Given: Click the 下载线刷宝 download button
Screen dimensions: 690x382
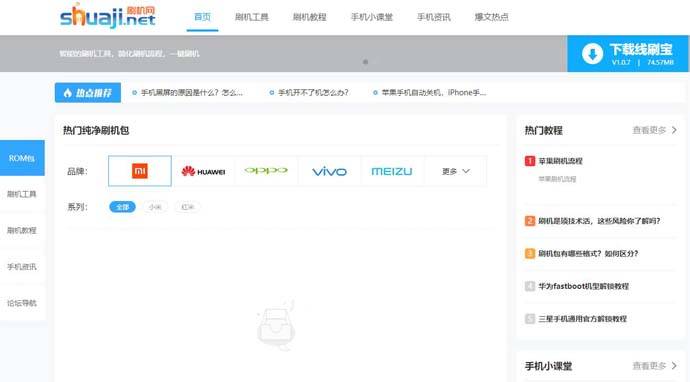Looking at the screenshot, I should coord(628,54).
